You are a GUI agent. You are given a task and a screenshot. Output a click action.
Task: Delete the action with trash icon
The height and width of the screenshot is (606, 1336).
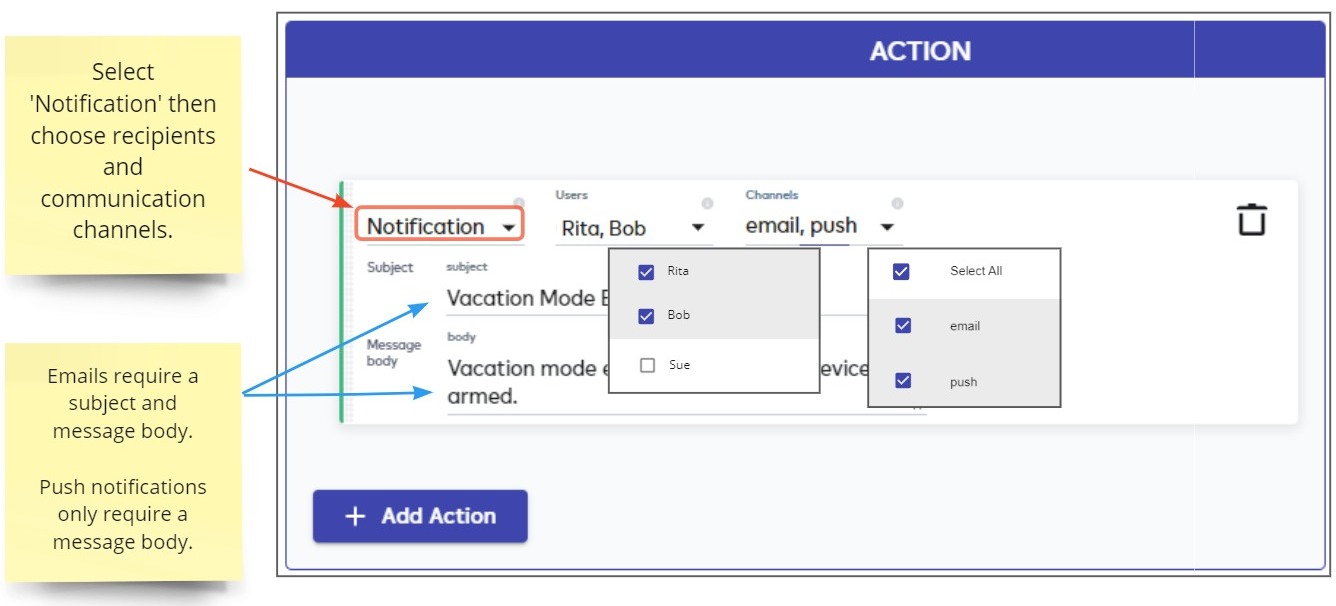point(1251,219)
